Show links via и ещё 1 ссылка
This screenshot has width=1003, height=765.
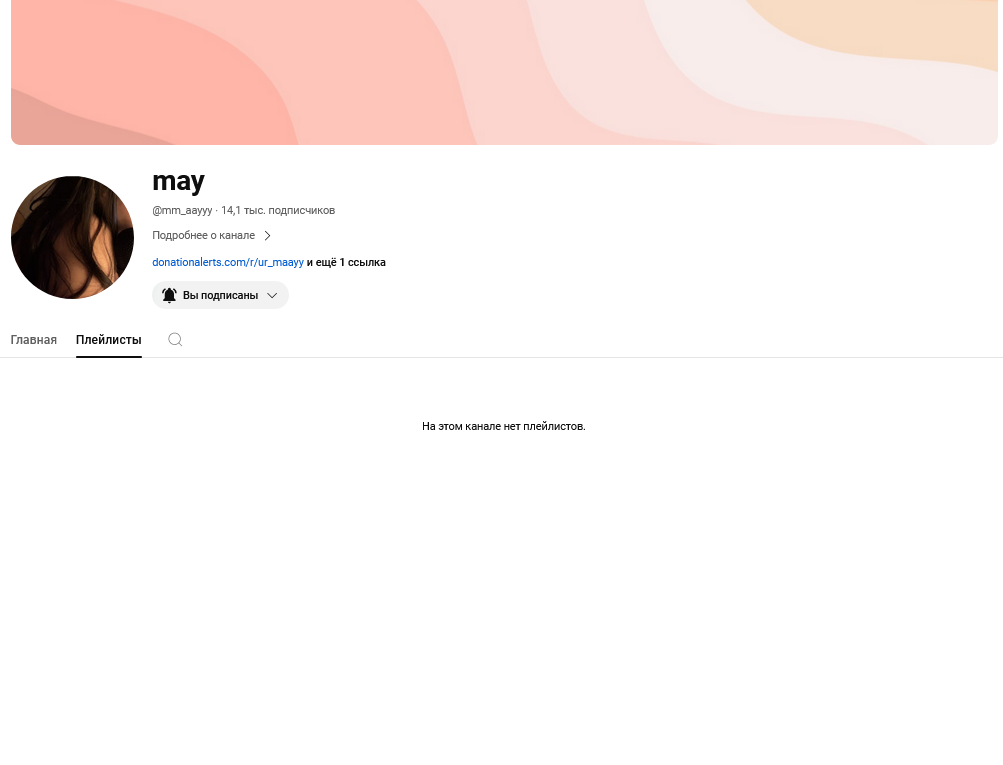[346, 262]
